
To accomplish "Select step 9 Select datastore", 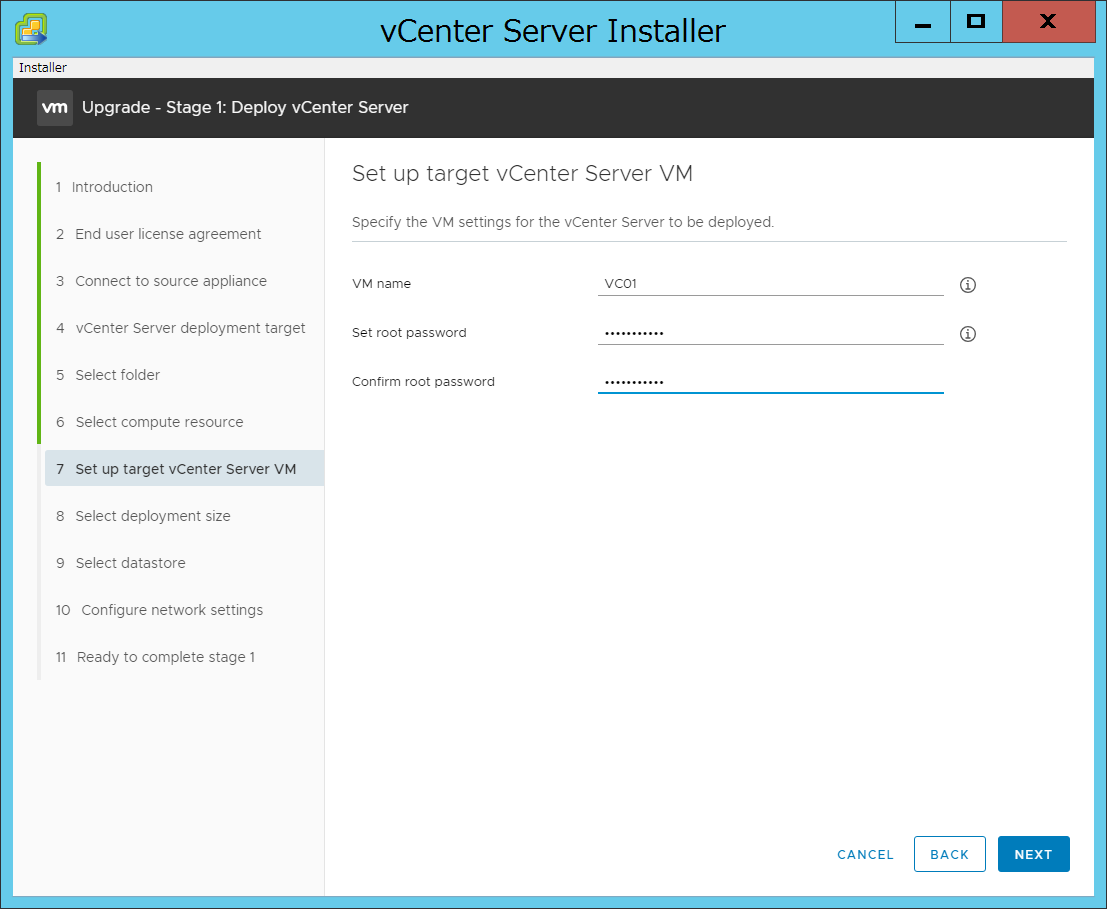I will click(121, 563).
